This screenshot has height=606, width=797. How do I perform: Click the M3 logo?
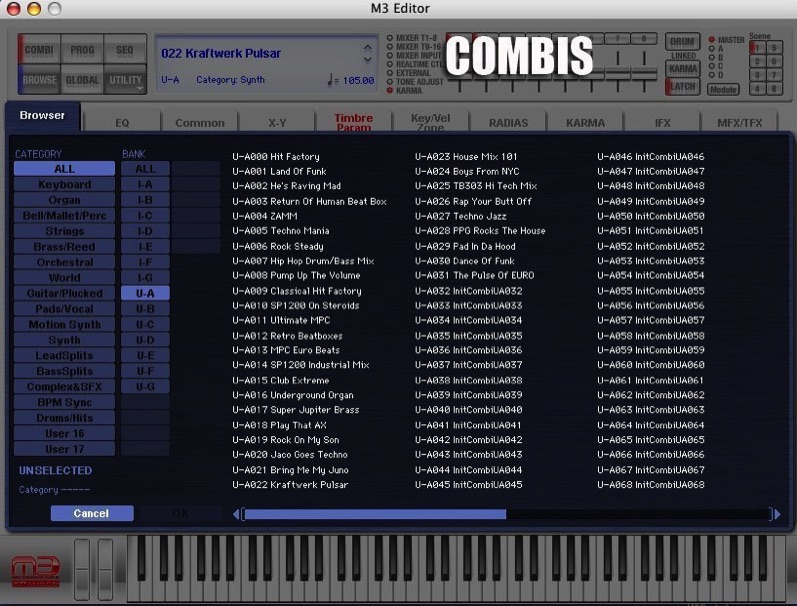(36, 571)
